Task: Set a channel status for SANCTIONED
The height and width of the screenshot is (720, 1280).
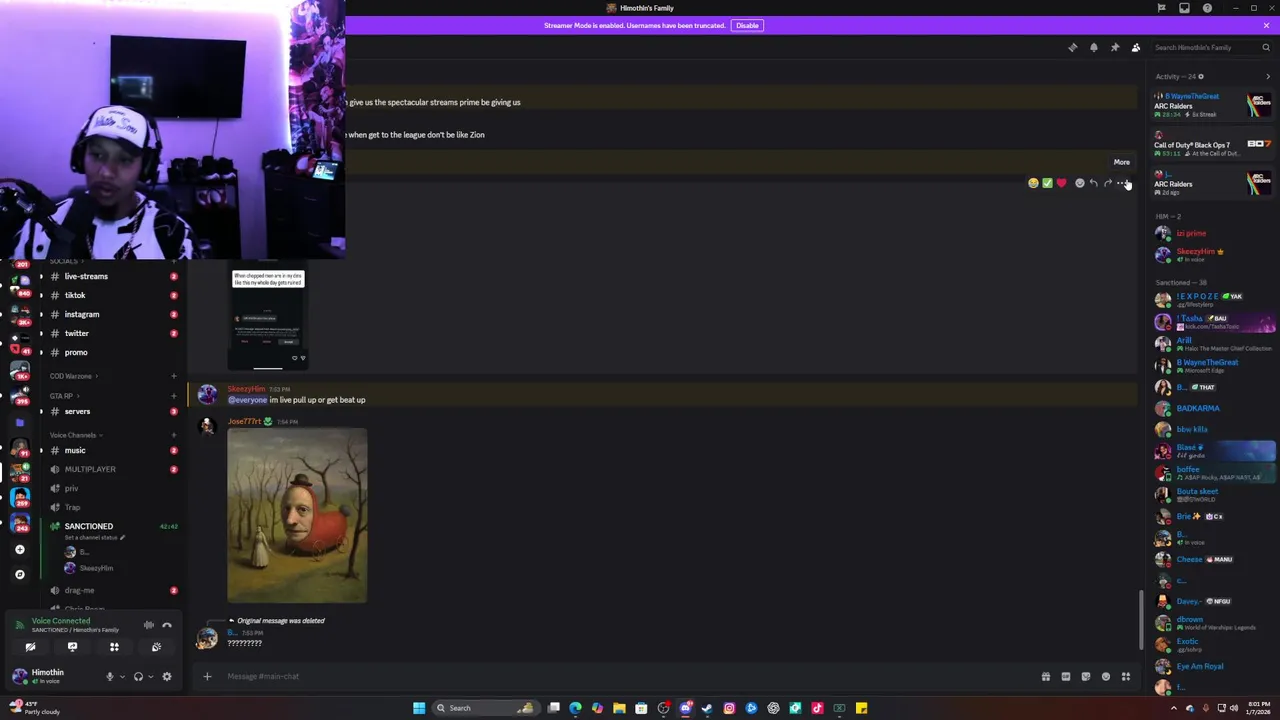Action: (x=94, y=538)
